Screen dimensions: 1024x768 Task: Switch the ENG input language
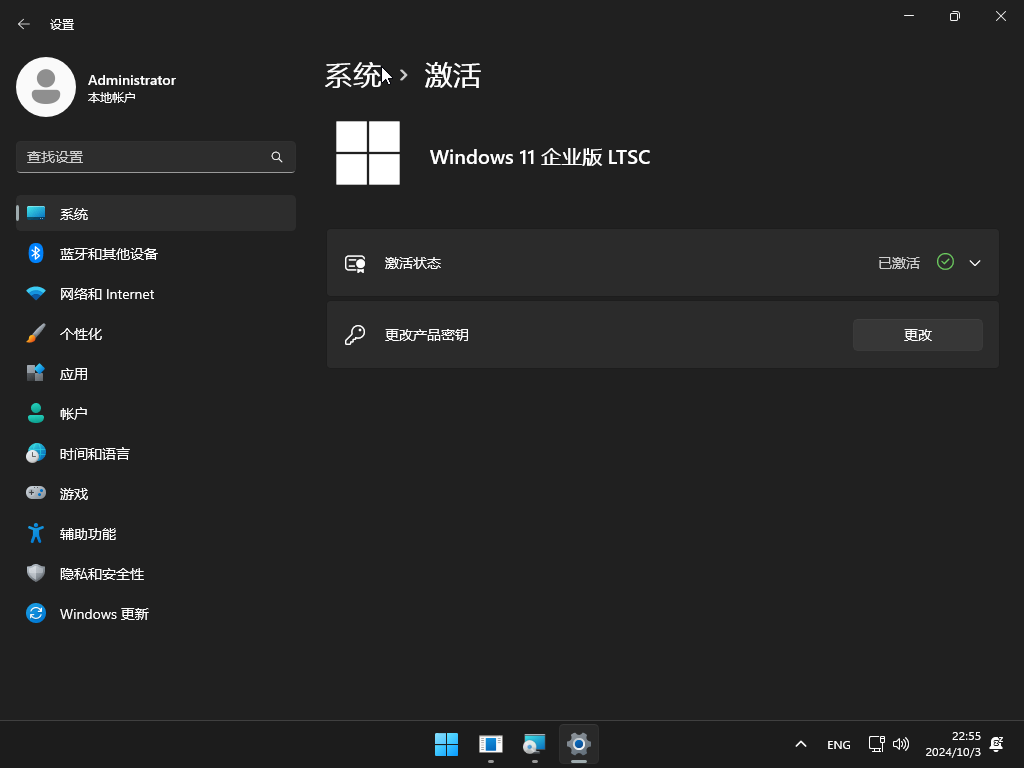click(x=839, y=745)
